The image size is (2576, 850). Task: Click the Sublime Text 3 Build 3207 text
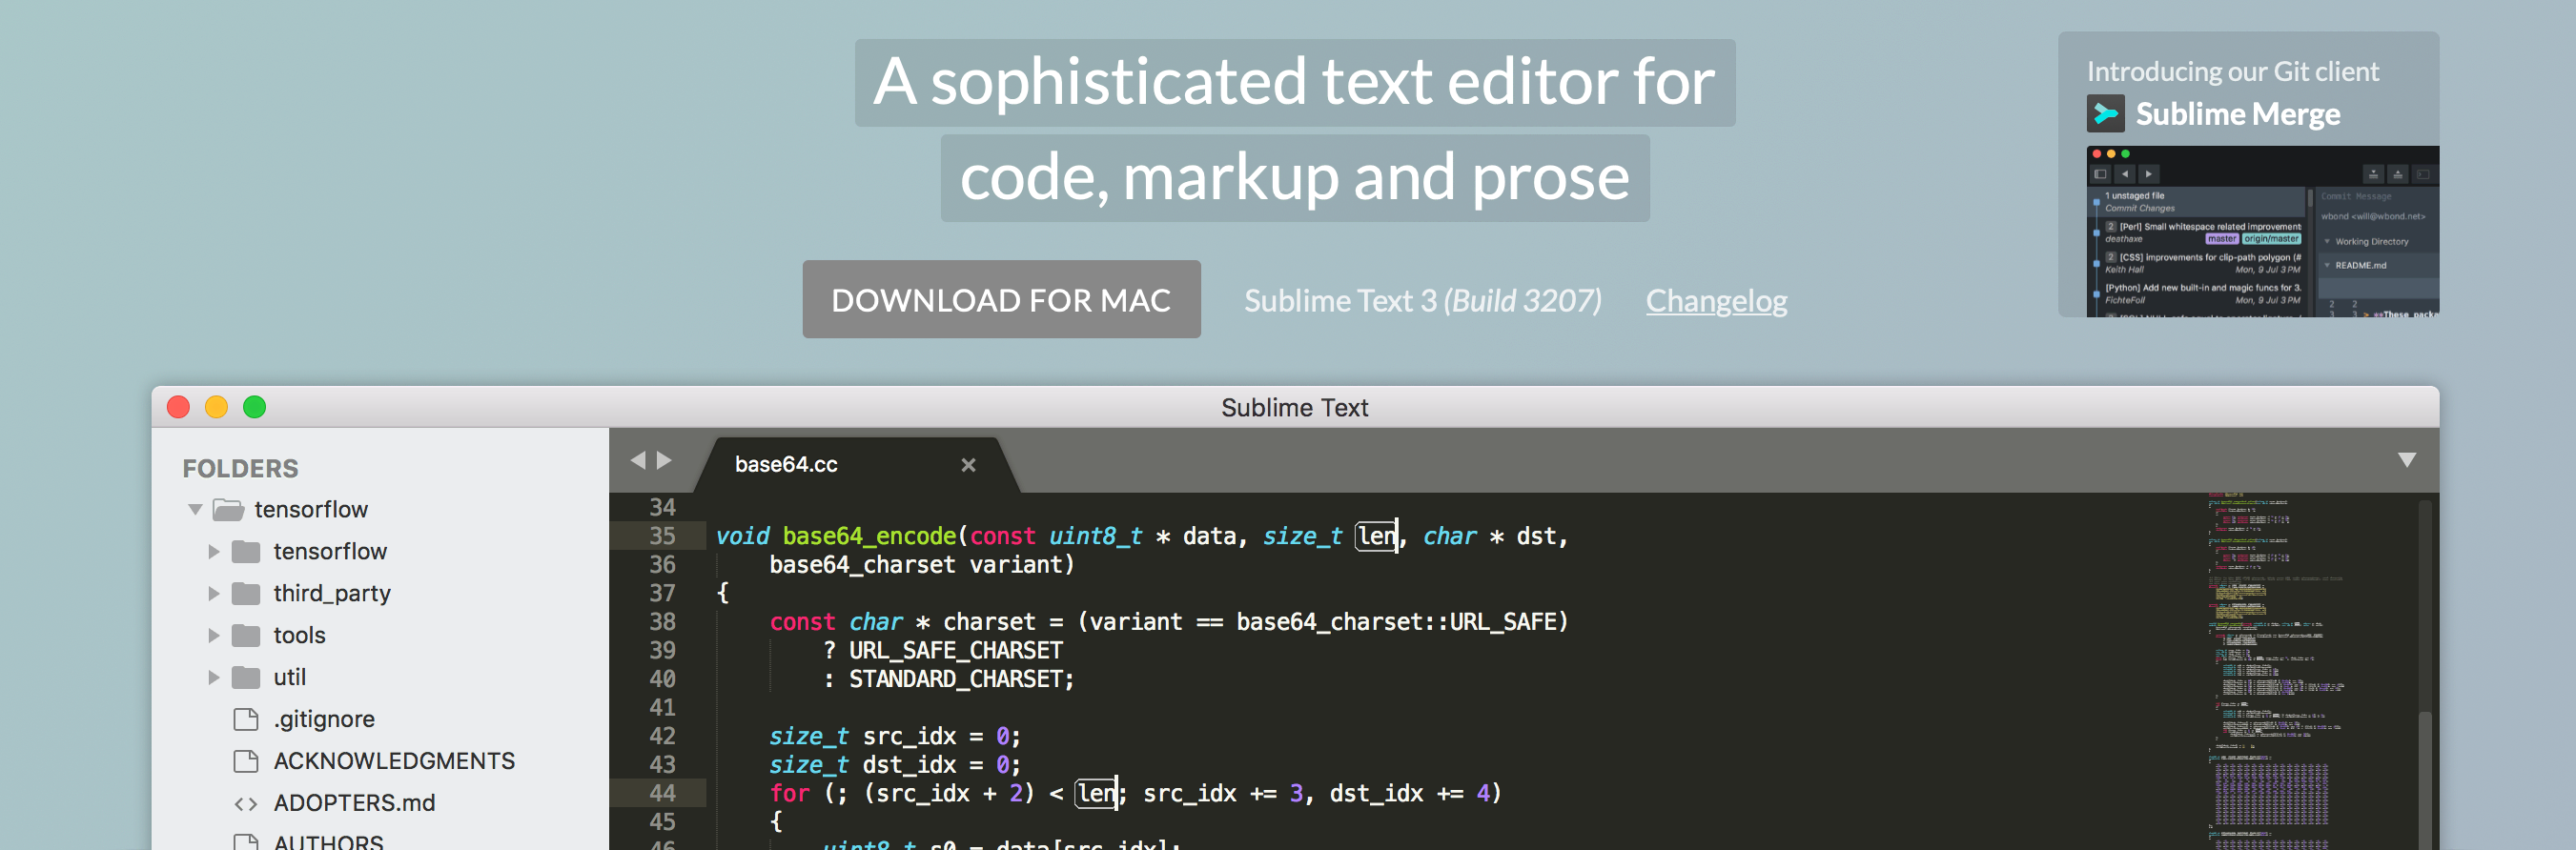(1422, 300)
